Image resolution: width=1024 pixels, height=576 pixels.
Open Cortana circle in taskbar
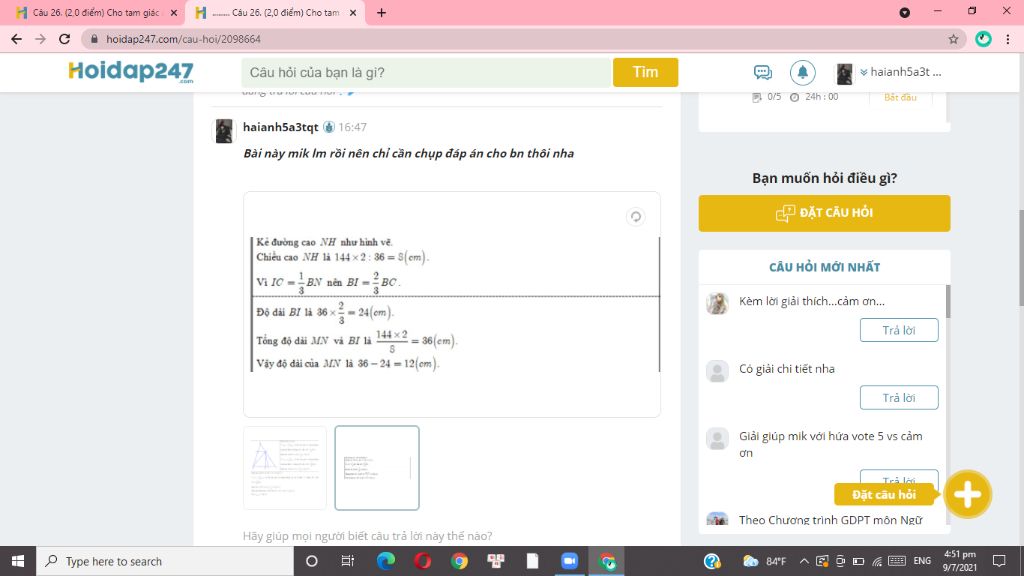[x=312, y=561]
